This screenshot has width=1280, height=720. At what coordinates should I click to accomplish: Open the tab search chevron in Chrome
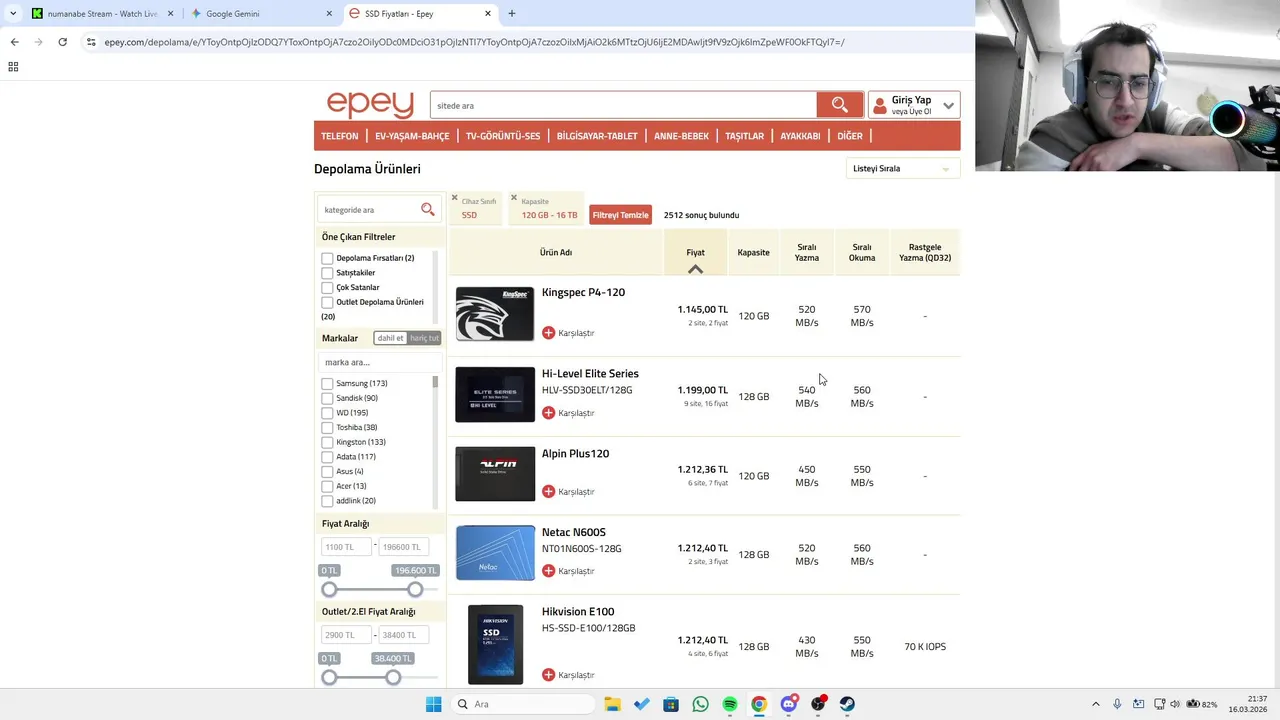pos(13,14)
